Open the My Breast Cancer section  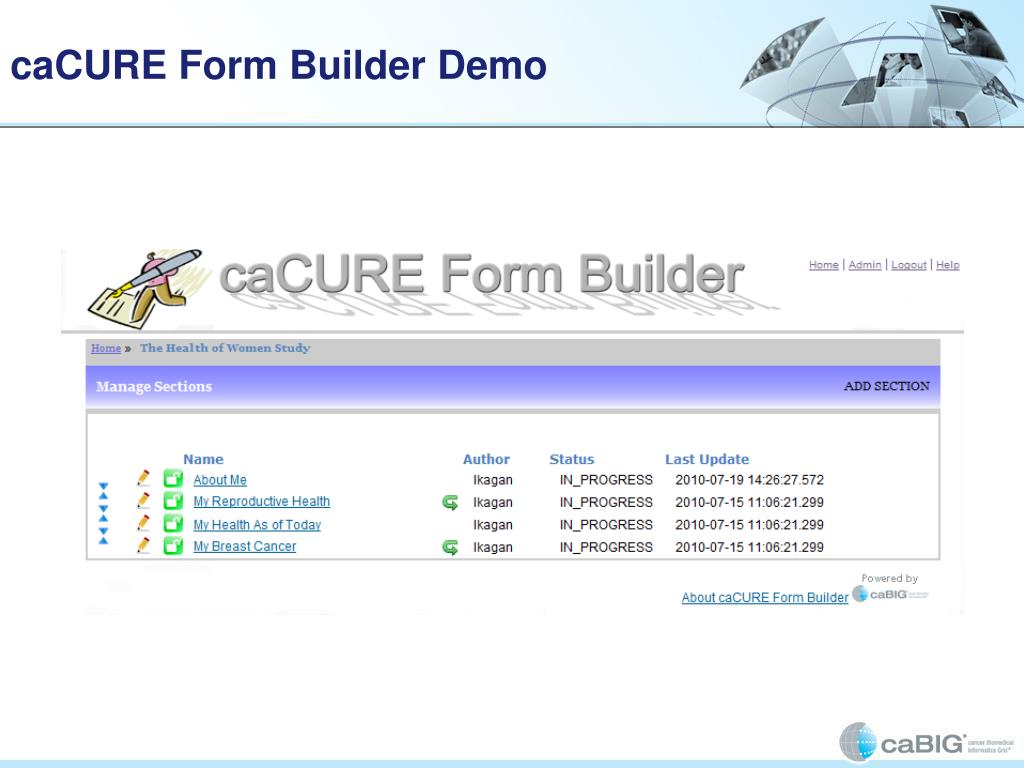(244, 547)
